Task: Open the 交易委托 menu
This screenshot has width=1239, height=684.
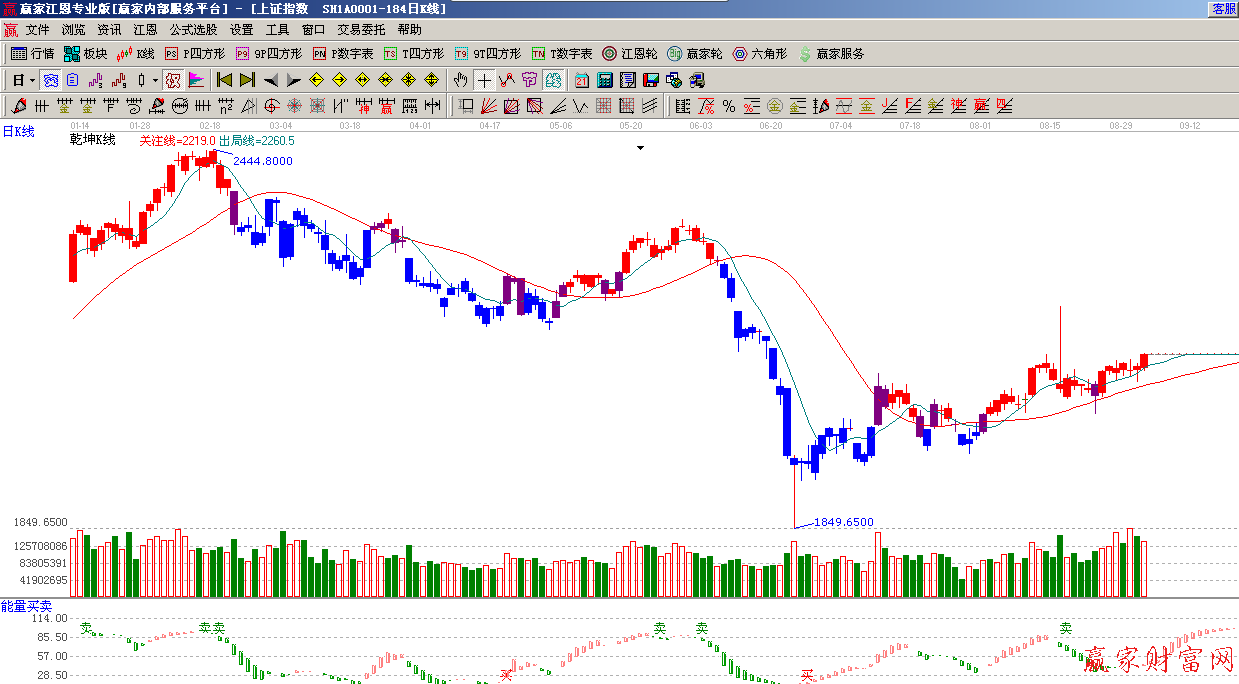Action: tap(360, 30)
